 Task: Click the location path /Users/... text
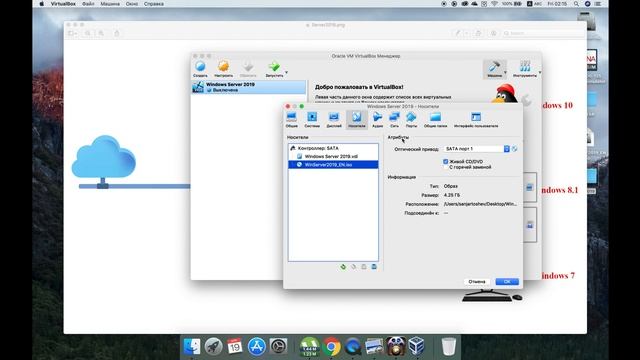pyautogui.click(x=480, y=204)
